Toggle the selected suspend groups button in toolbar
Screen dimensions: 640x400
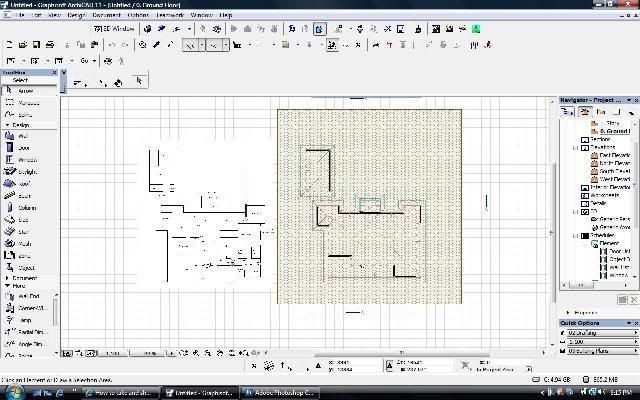coord(332,45)
